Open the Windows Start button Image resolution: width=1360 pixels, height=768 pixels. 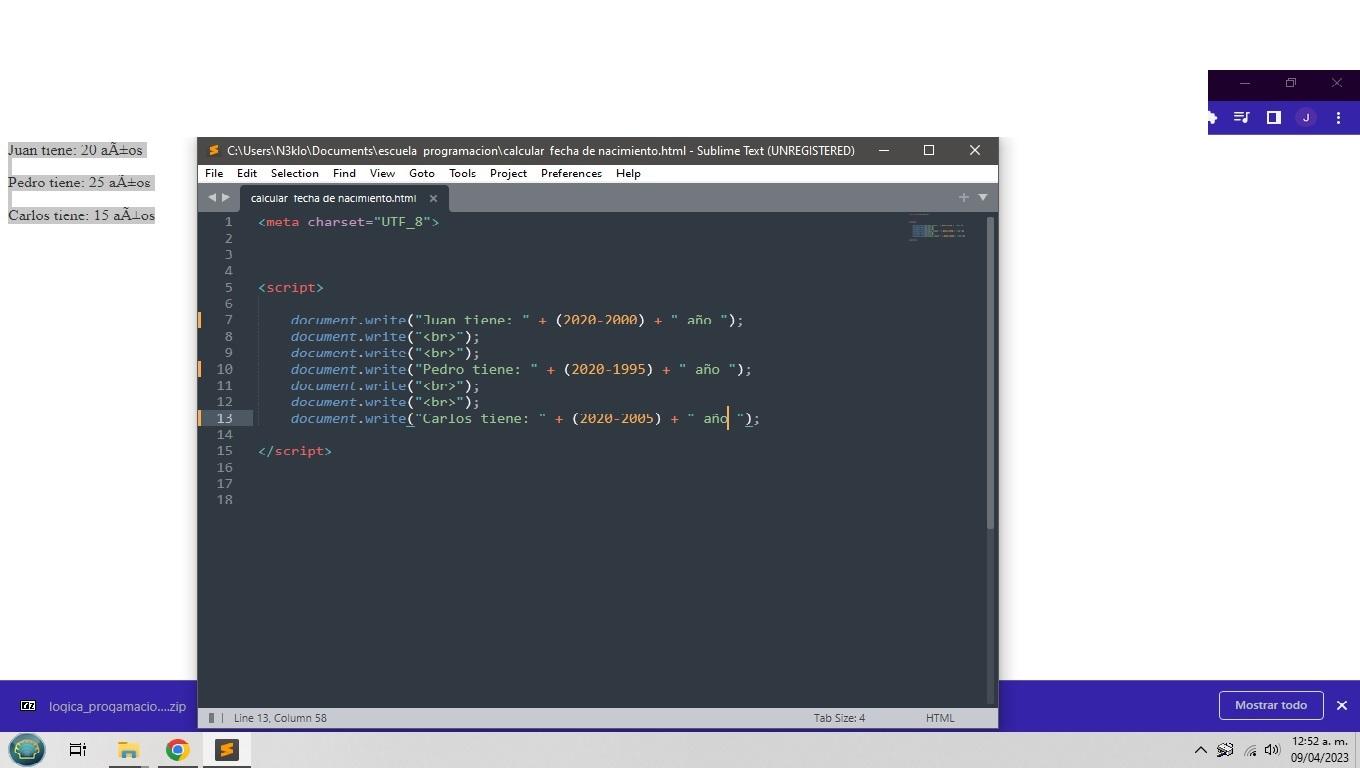27,749
